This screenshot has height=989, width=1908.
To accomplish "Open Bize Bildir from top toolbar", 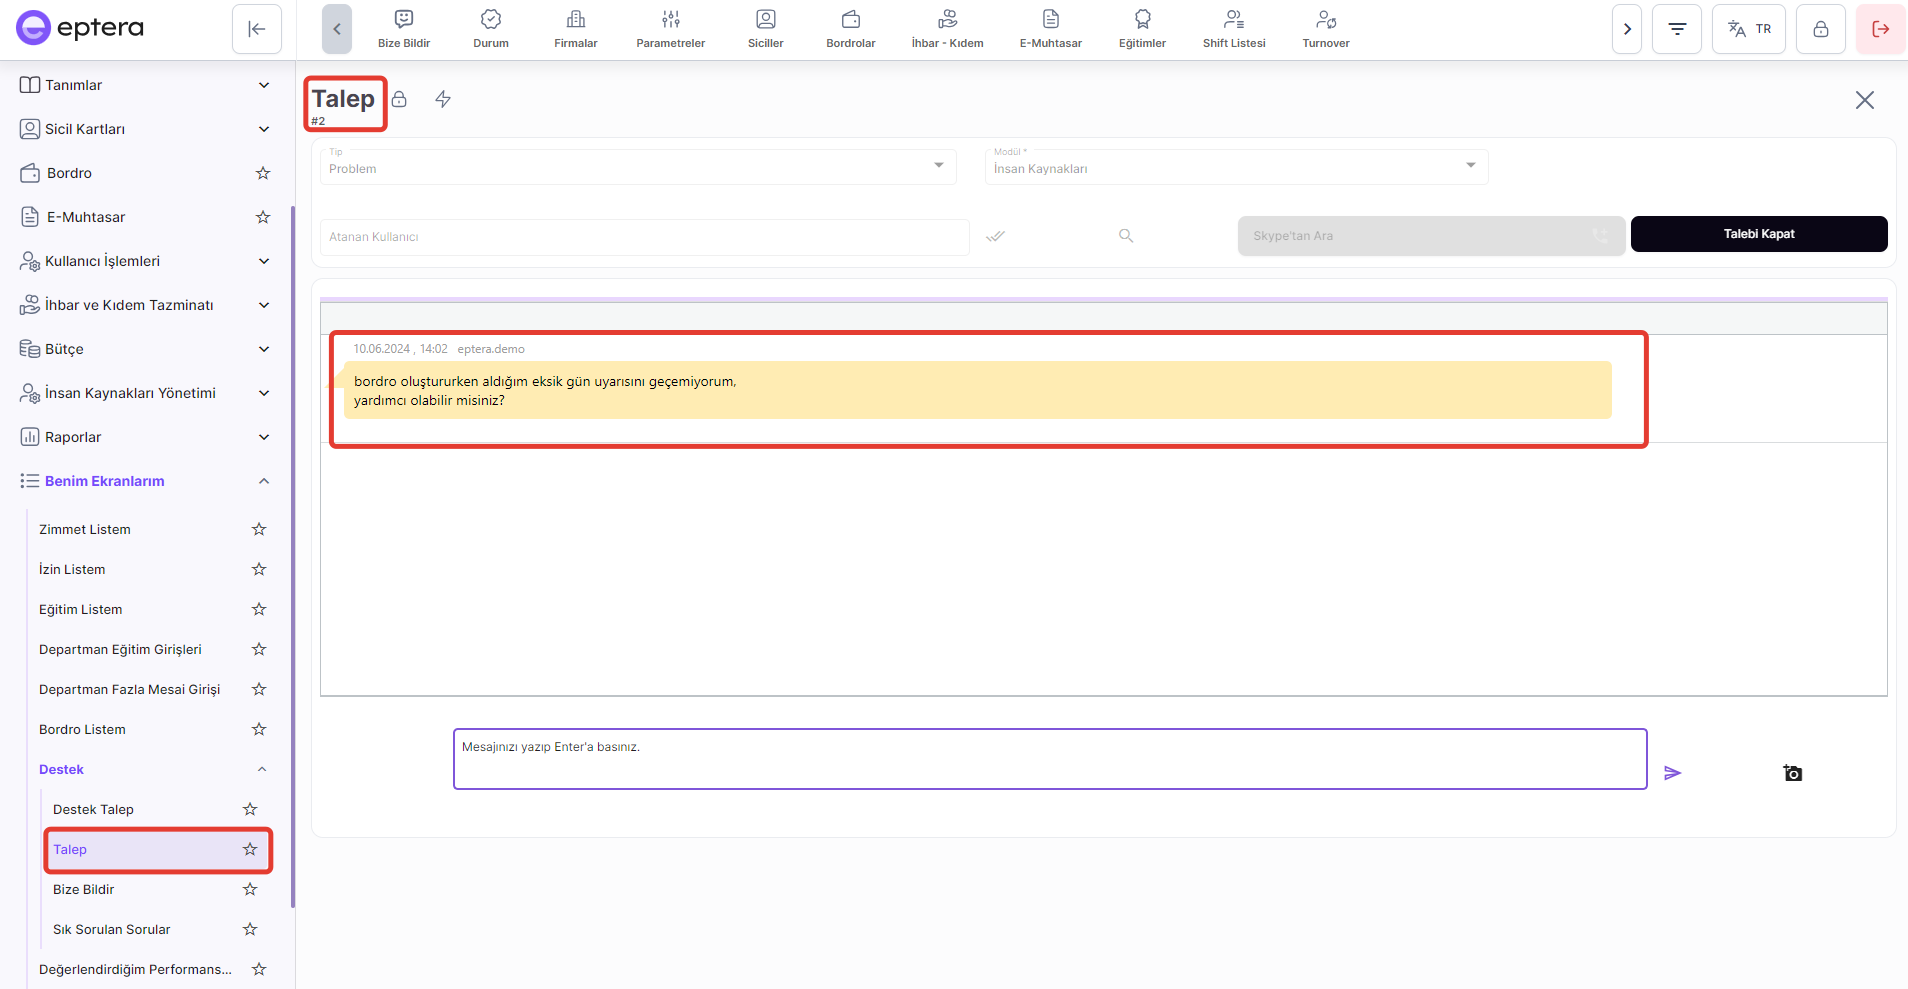I will coord(404,29).
